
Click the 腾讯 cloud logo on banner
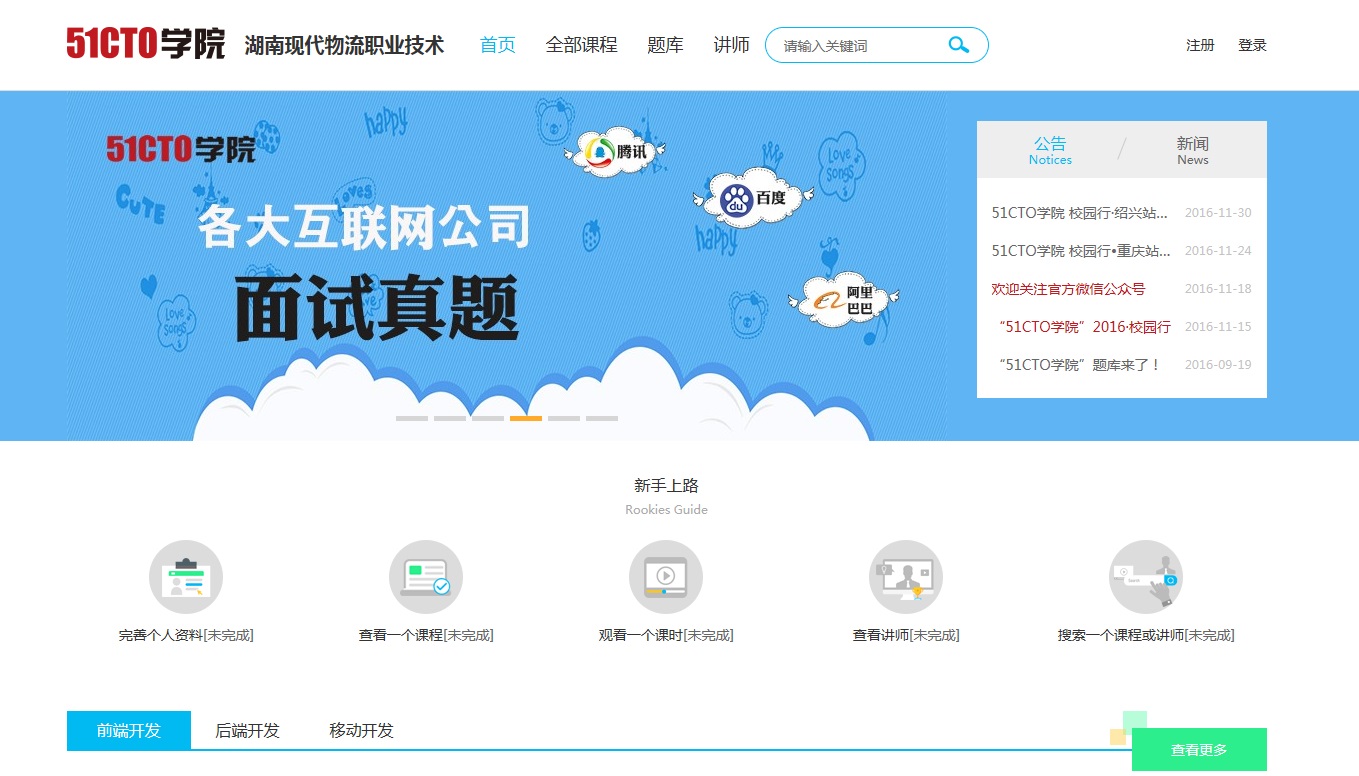pyautogui.click(x=614, y=152)
